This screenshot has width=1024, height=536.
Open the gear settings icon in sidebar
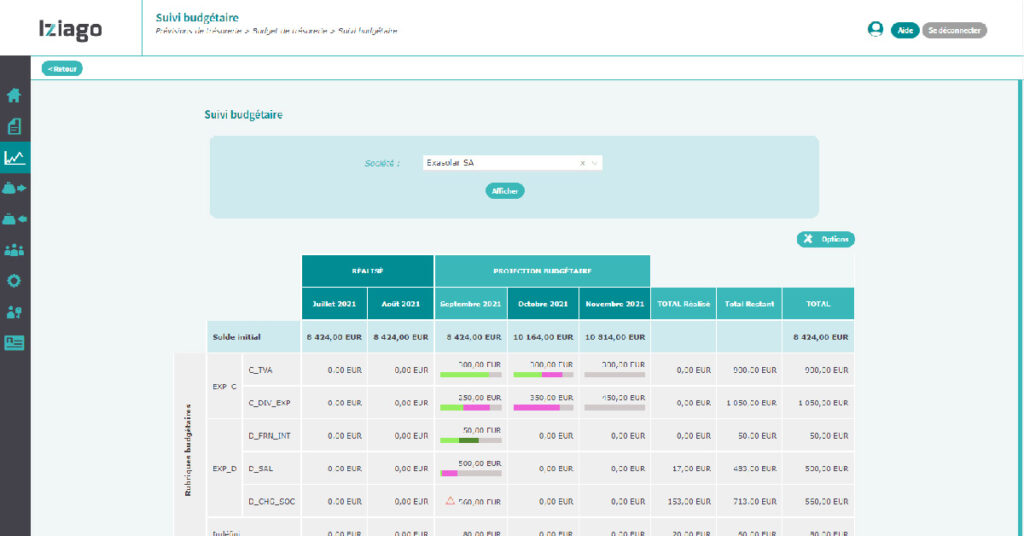click(14, 281)
